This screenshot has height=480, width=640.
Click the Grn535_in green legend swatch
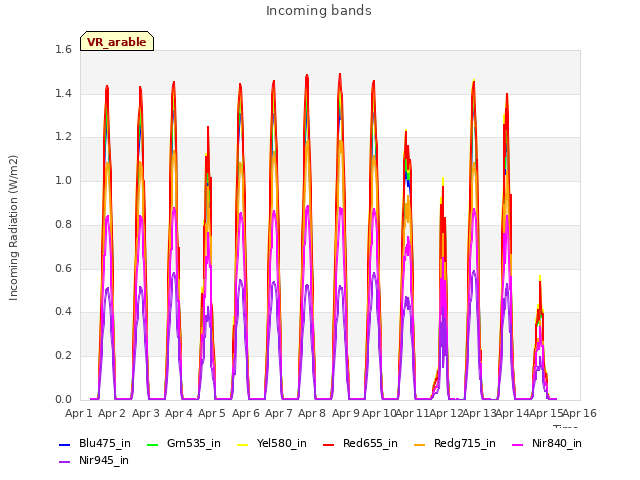[152, 444]
